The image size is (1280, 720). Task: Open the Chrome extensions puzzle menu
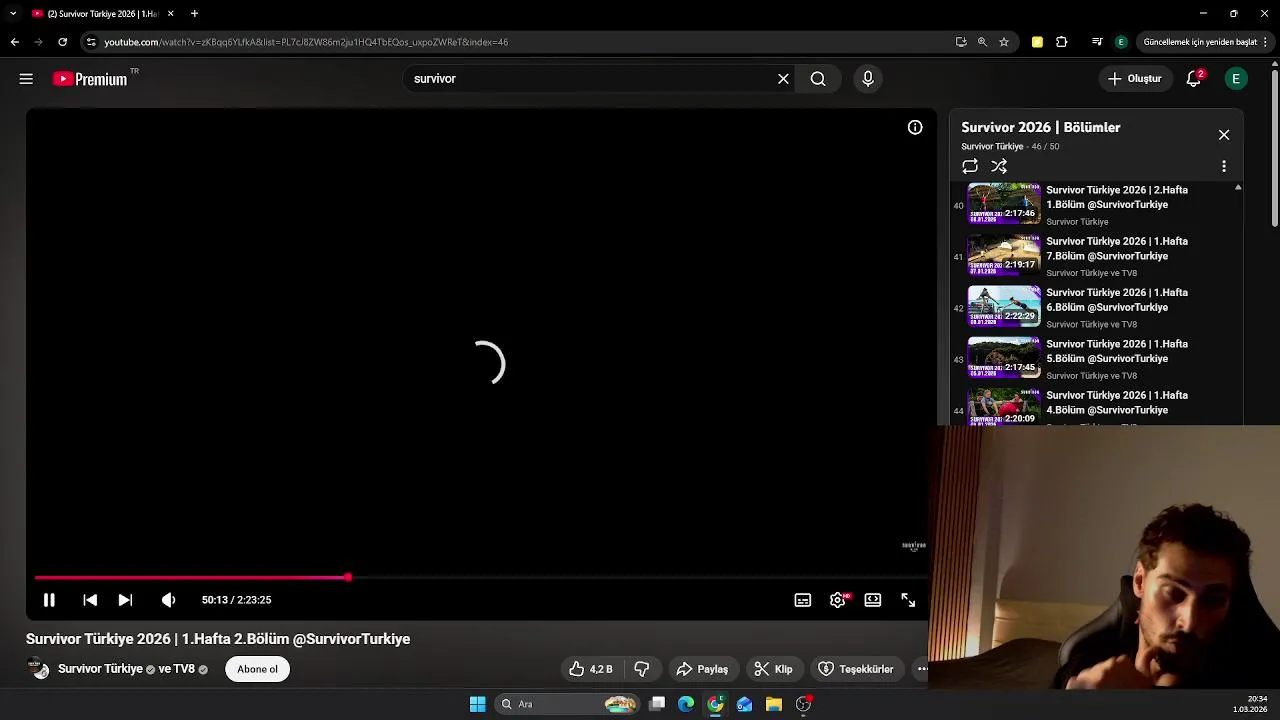[1062, 42]
